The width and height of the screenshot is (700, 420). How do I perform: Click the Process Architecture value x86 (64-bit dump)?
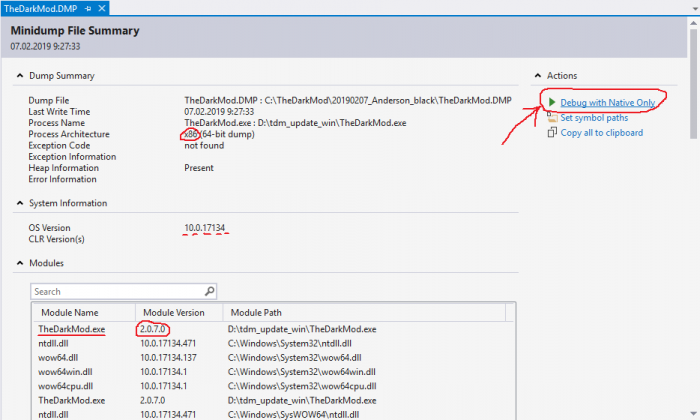coord(219,134)
